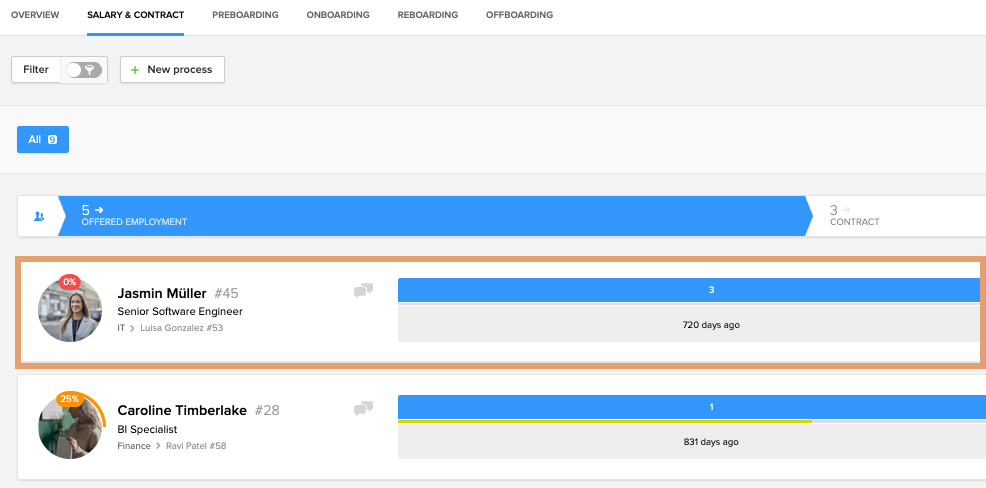The width and height of the screenshot is (986, 488).
Task: Click the All 9 filter button
Action: (43, 140)
